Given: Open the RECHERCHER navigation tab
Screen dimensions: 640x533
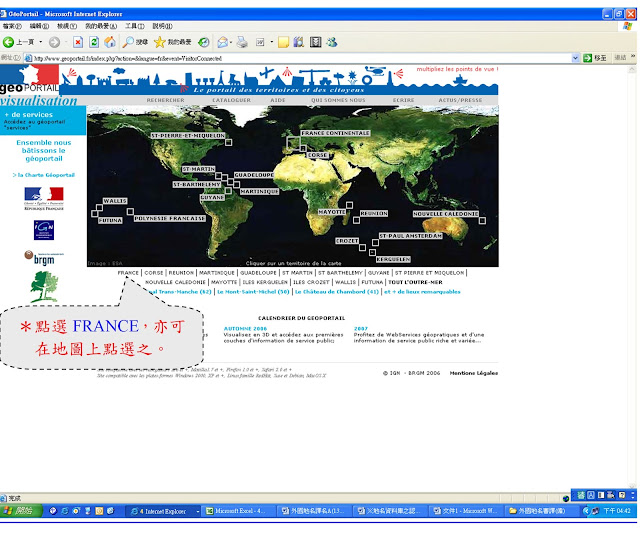Looking at the screenshot, I should pos(165,100).
